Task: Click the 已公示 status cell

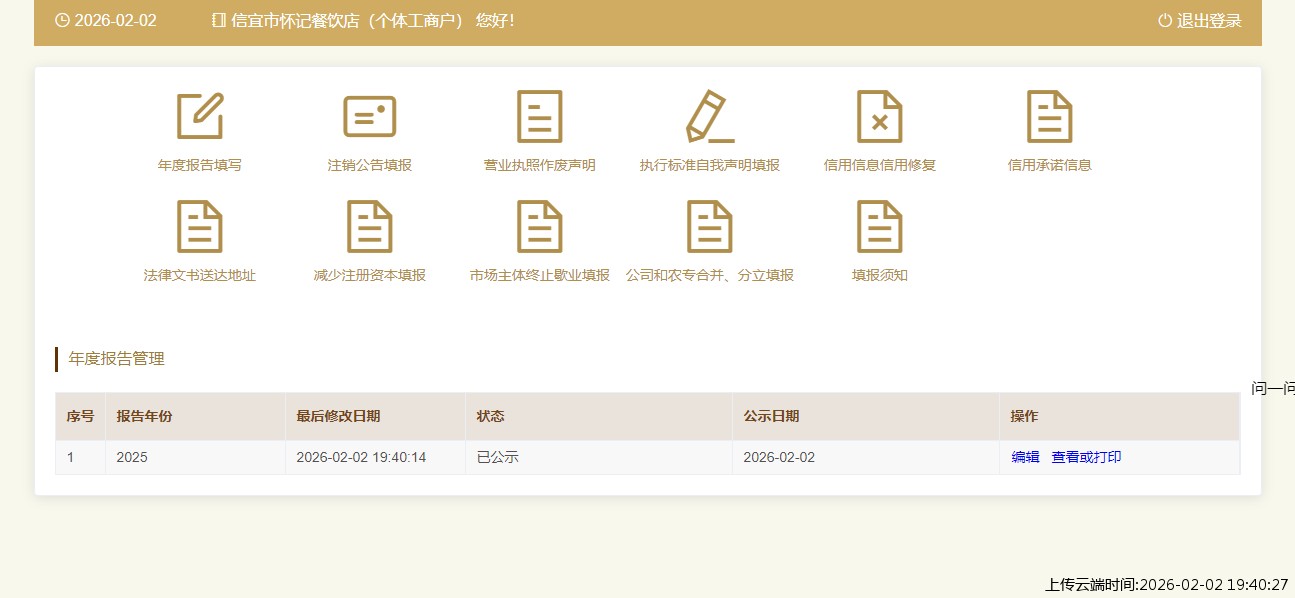Action: point(497,457)
